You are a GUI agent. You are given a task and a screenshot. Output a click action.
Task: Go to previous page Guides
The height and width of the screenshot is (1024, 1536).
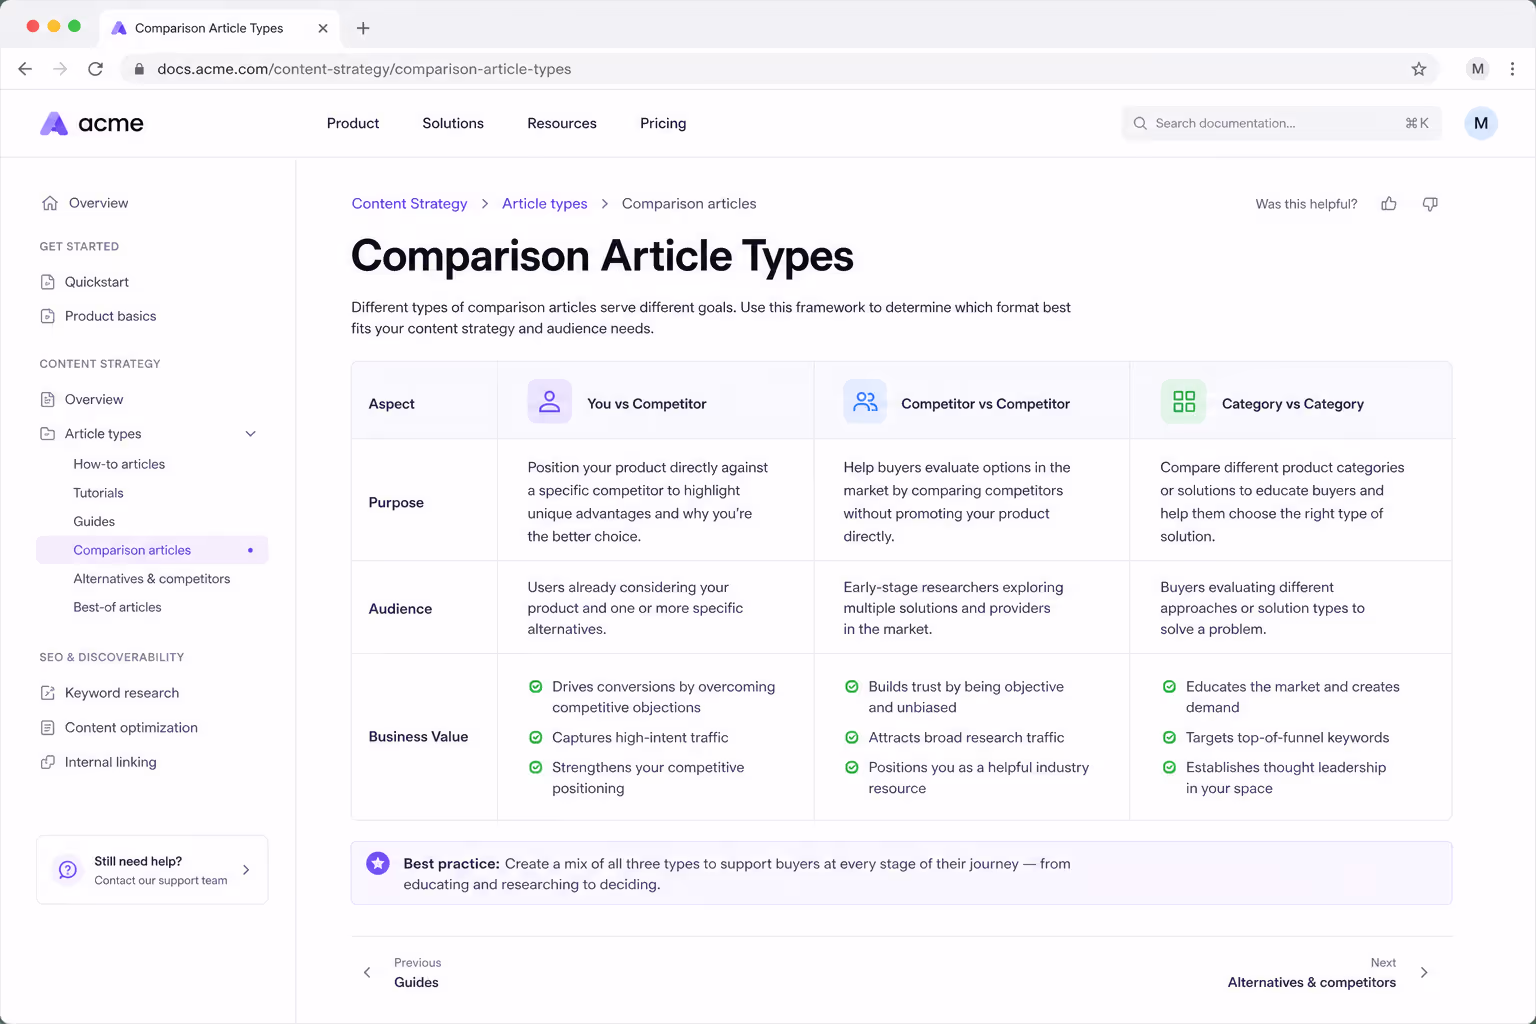pos(416,983)
